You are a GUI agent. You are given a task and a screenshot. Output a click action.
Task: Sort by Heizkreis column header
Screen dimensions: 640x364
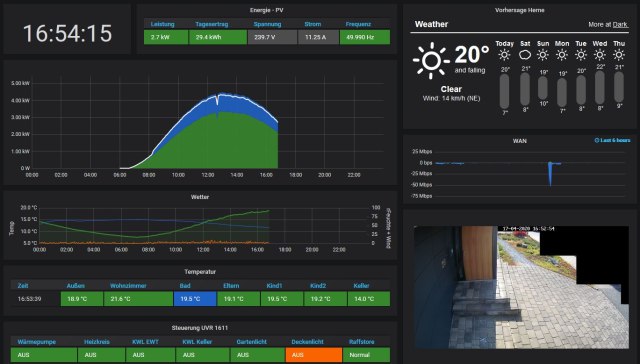pos(97,342)
